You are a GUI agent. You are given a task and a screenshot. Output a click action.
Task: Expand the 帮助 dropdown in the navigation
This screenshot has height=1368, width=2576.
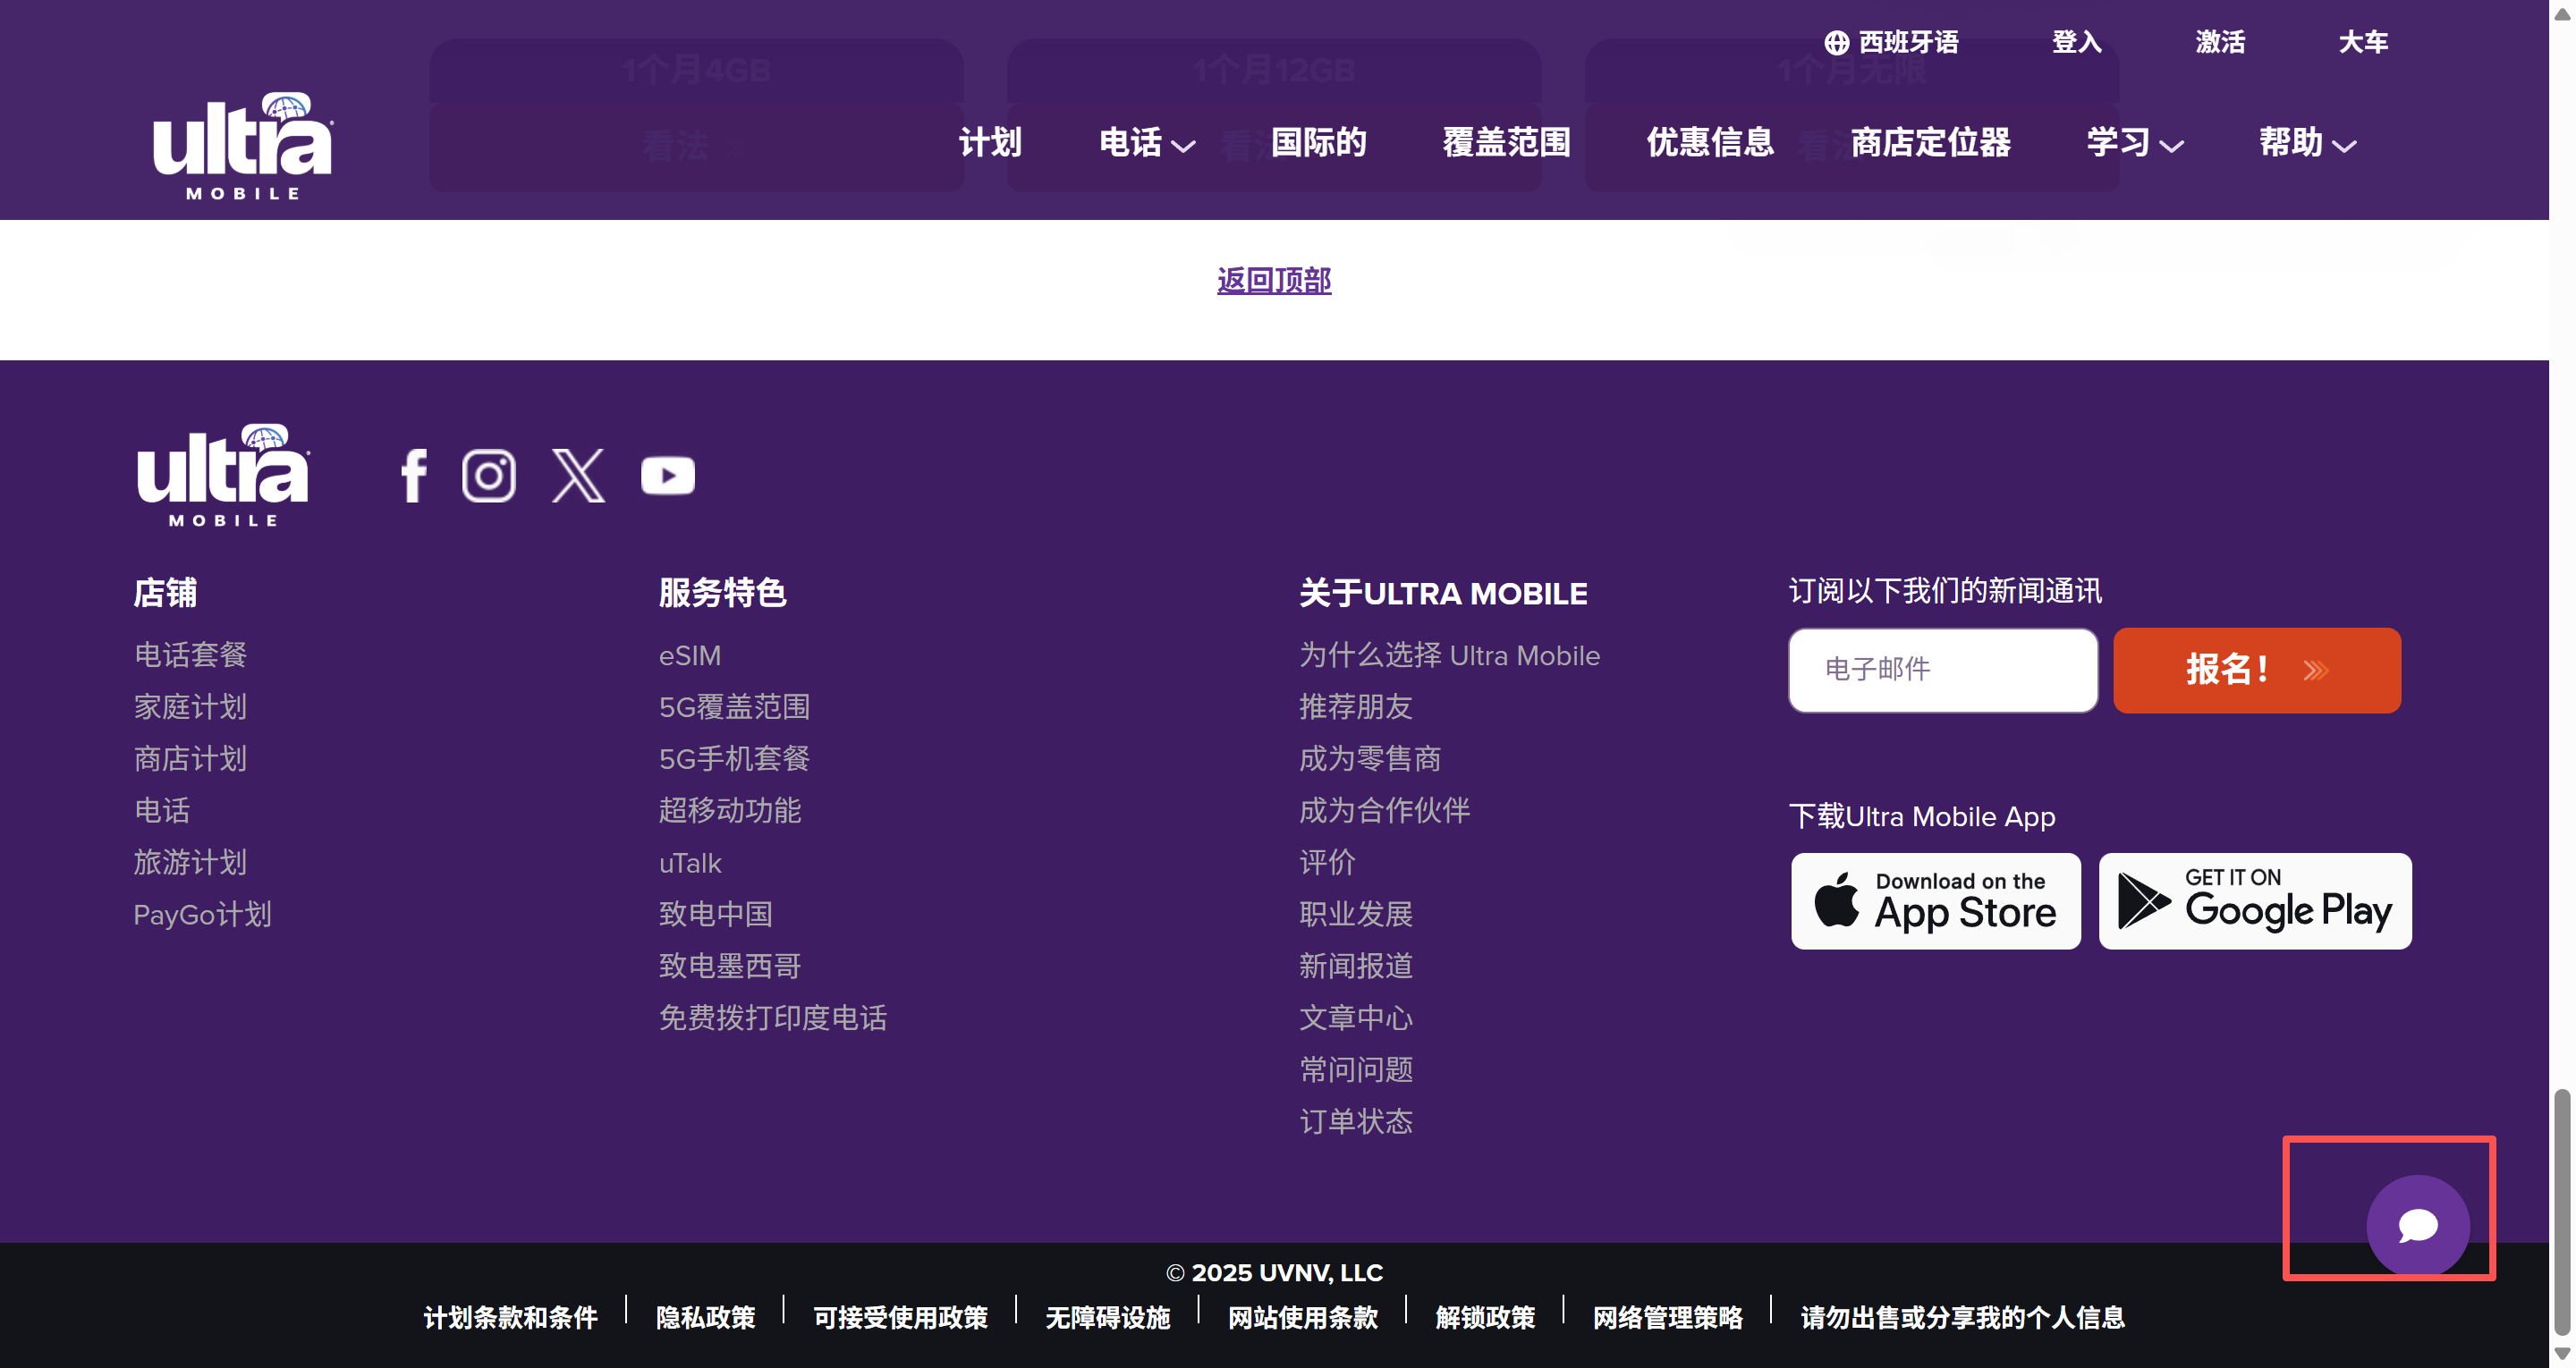coord(2308,143)
